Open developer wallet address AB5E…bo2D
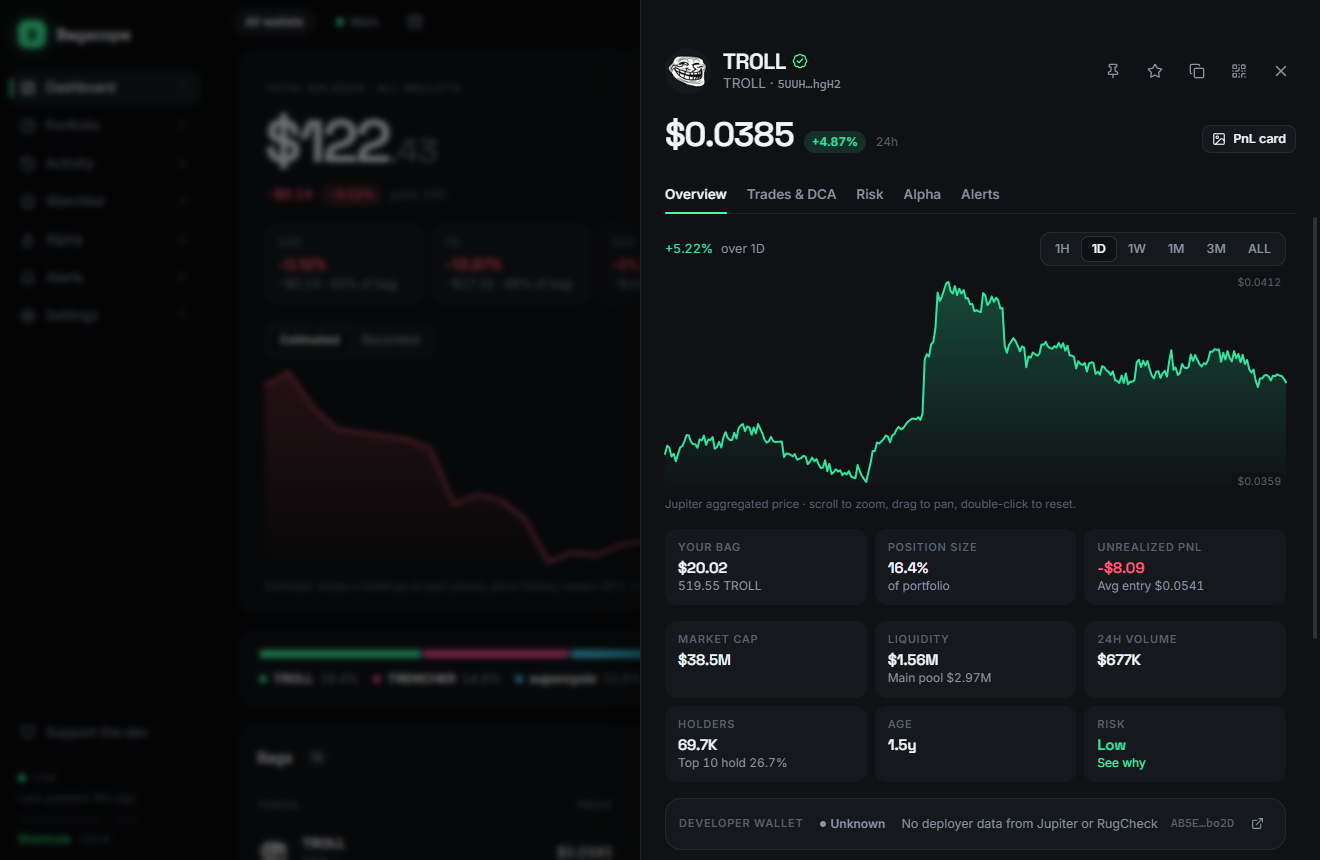 coord(1202,824)
